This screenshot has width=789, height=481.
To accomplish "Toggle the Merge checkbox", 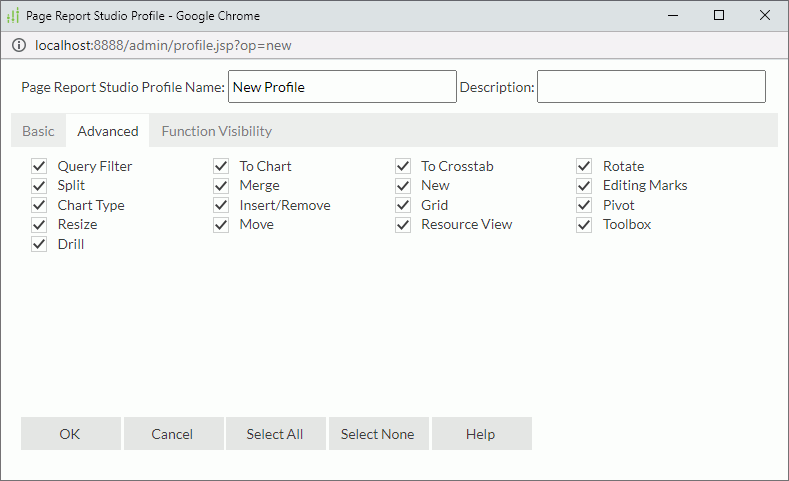I will 221,186.
